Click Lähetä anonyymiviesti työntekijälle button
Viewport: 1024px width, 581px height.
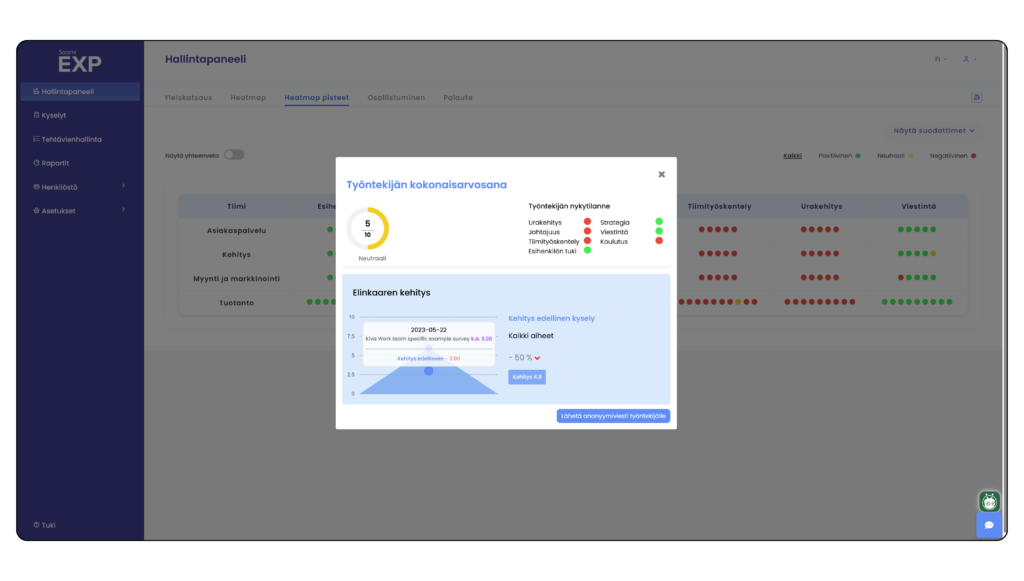click(613, 416)
